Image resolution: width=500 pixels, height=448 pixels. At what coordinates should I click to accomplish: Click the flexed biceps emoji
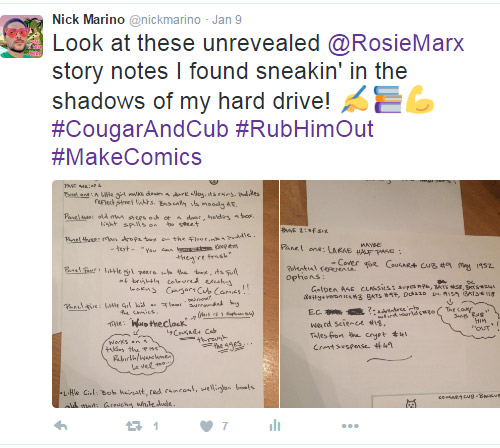(420, 99)
